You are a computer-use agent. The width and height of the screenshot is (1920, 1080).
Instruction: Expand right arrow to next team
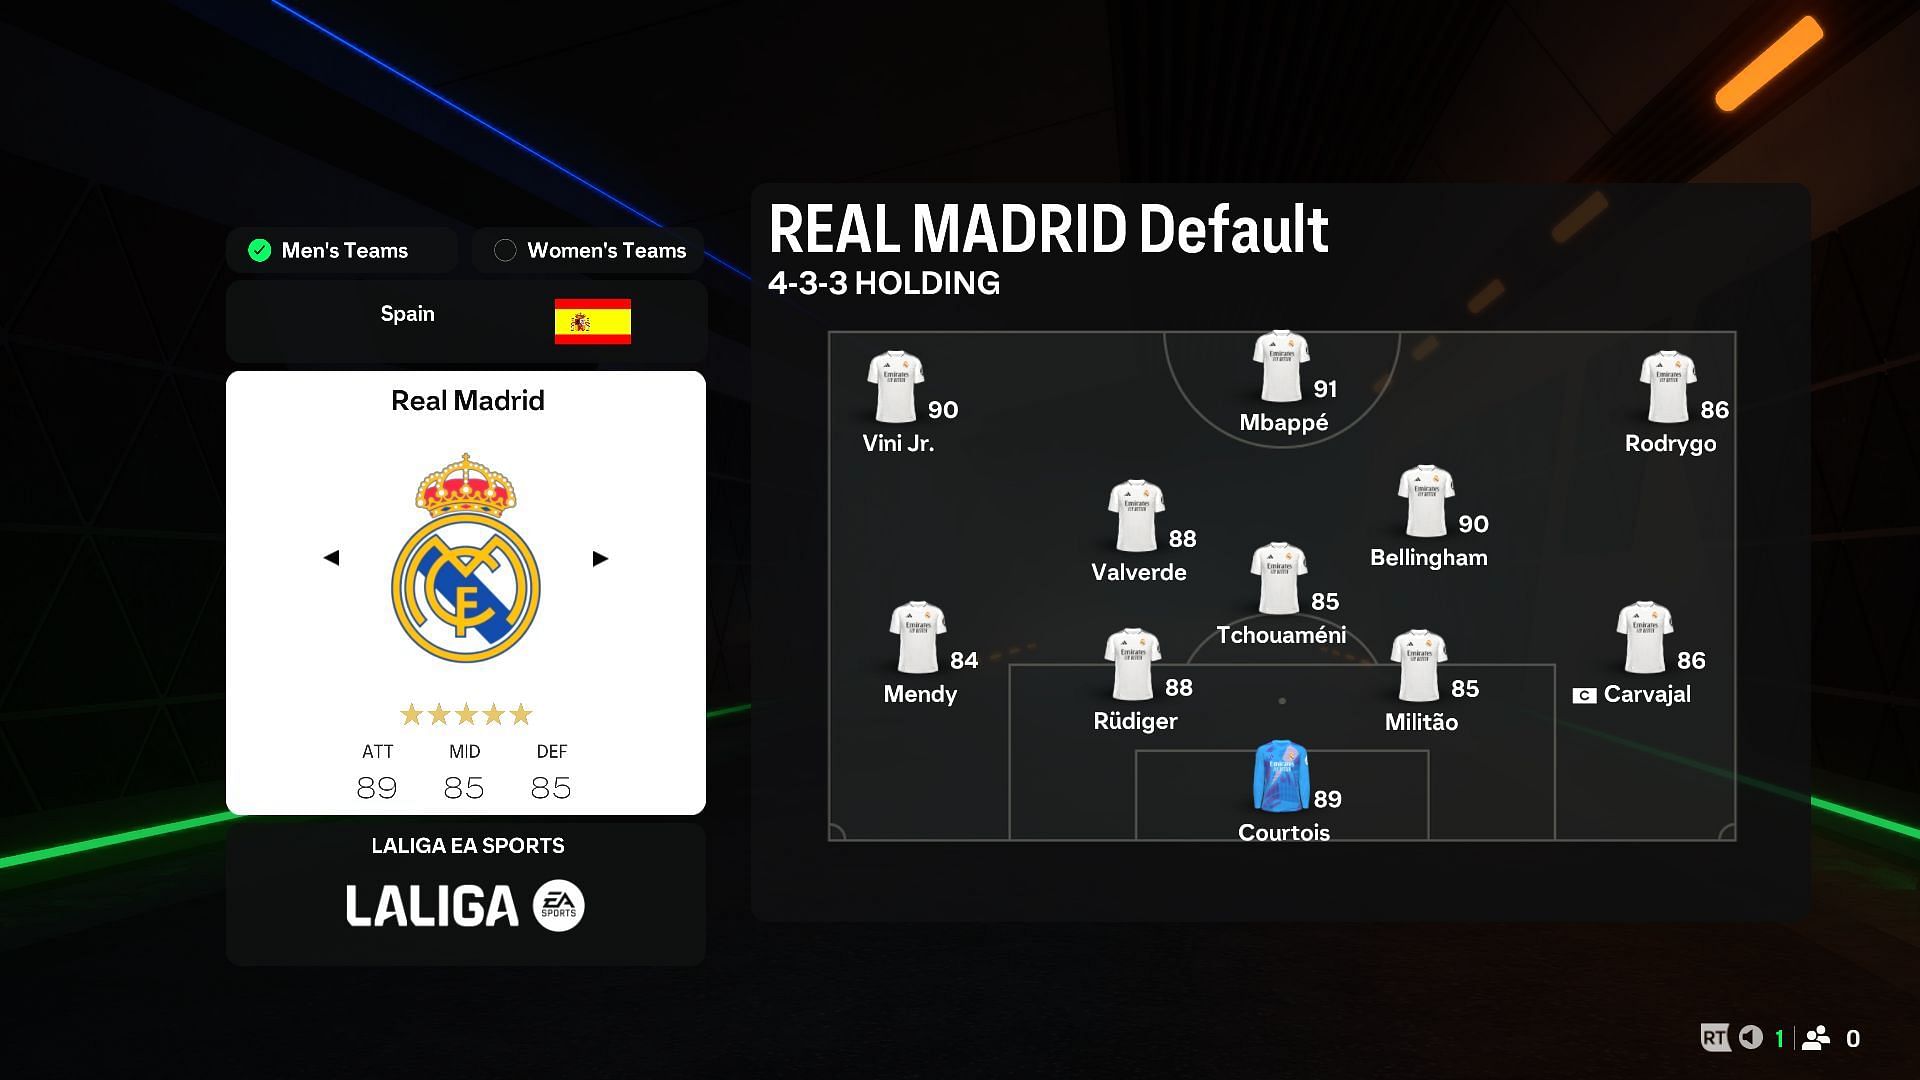[601, 558]
